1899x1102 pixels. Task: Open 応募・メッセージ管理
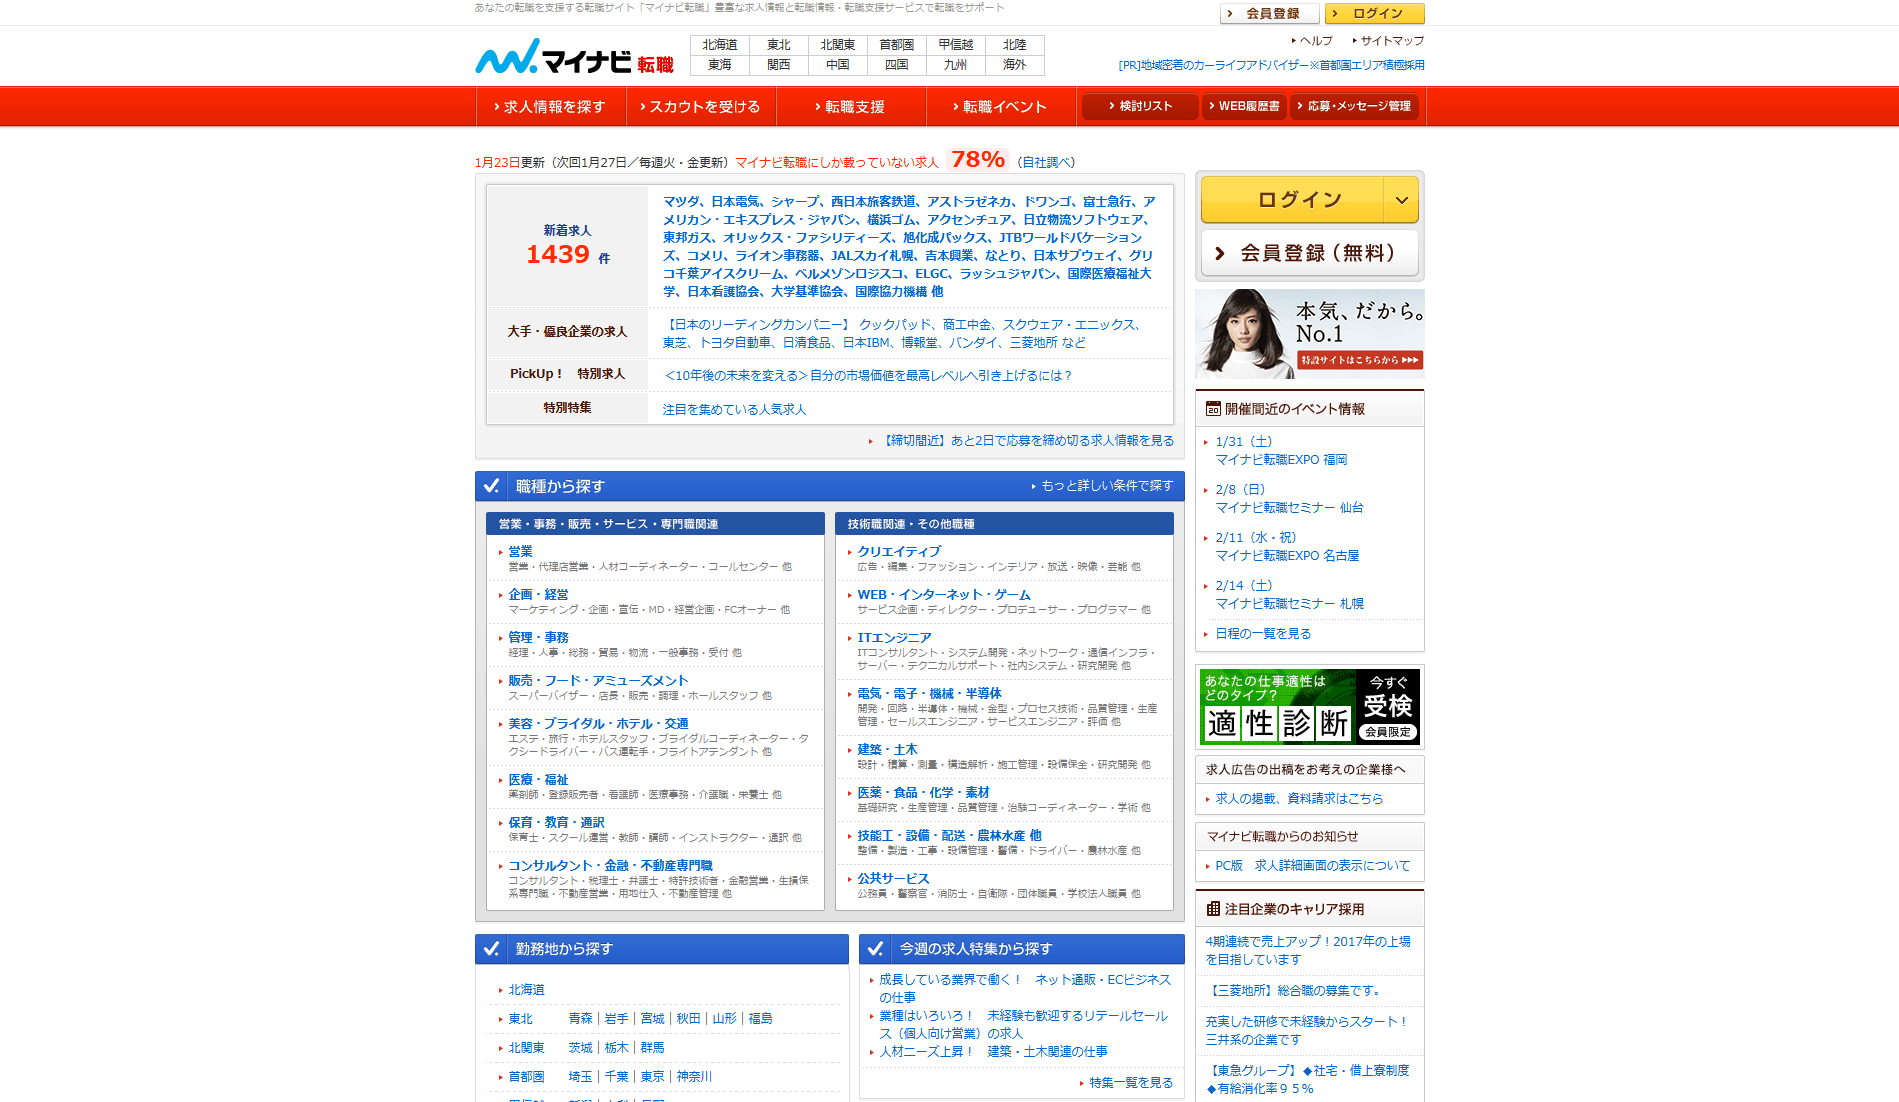click(1355, 106)
